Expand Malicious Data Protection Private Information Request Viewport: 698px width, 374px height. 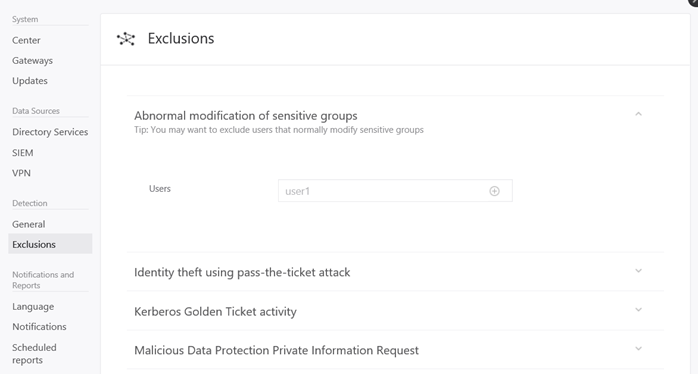pos(638,349)
